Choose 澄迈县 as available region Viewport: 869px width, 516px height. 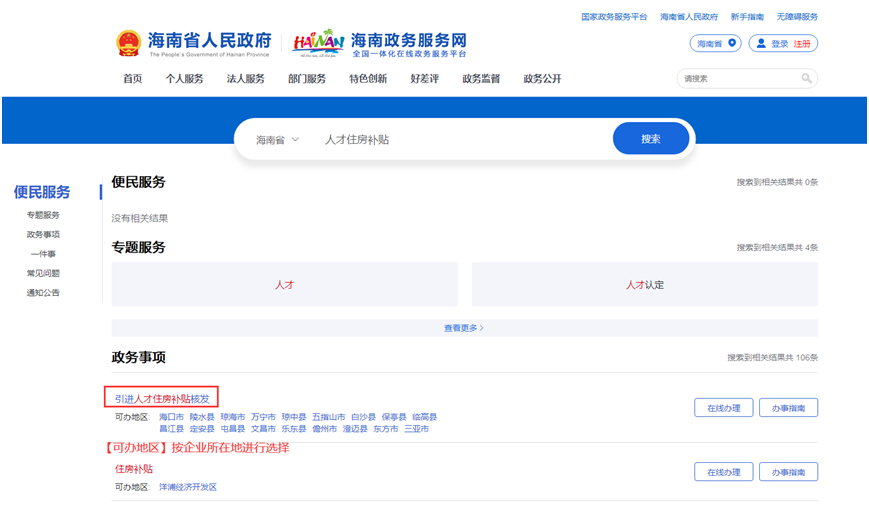(355, 429)
